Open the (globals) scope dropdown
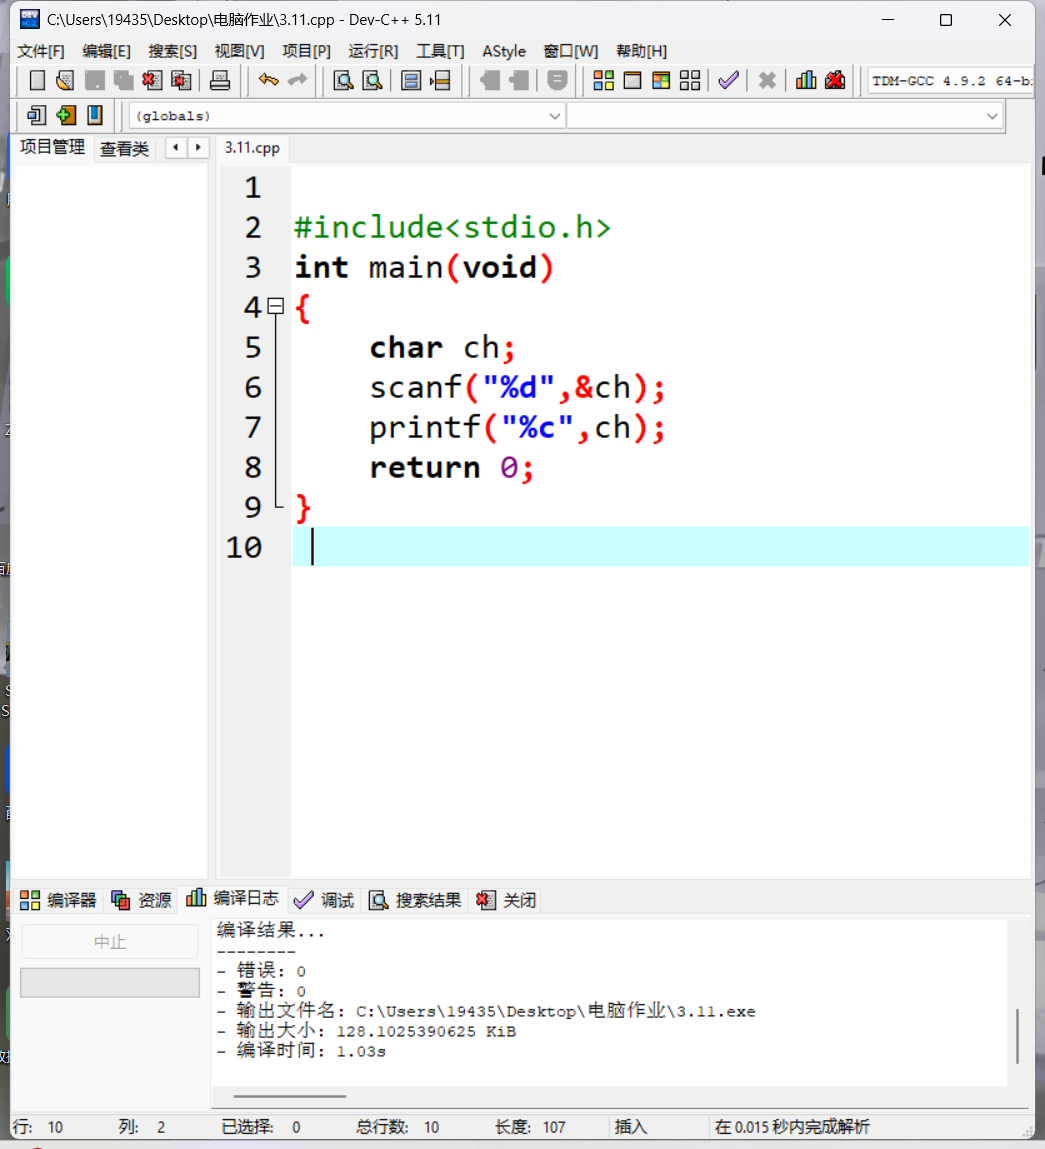This screenshot has height=1149, width=1045. 347,116
